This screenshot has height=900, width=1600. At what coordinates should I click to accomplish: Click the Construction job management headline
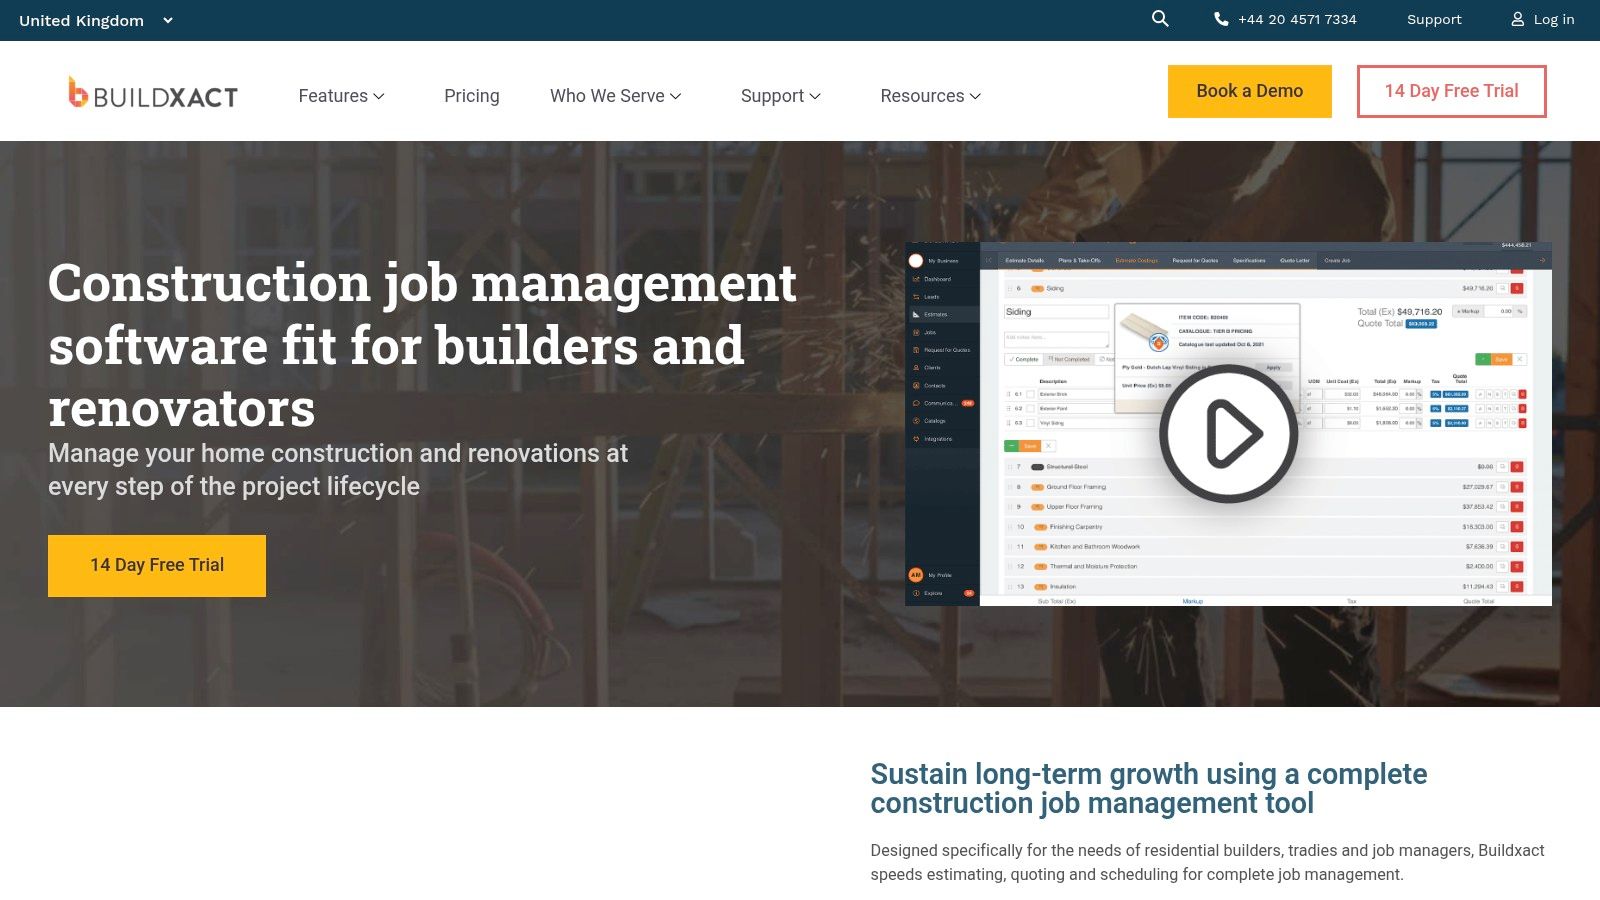click(422, 345)
